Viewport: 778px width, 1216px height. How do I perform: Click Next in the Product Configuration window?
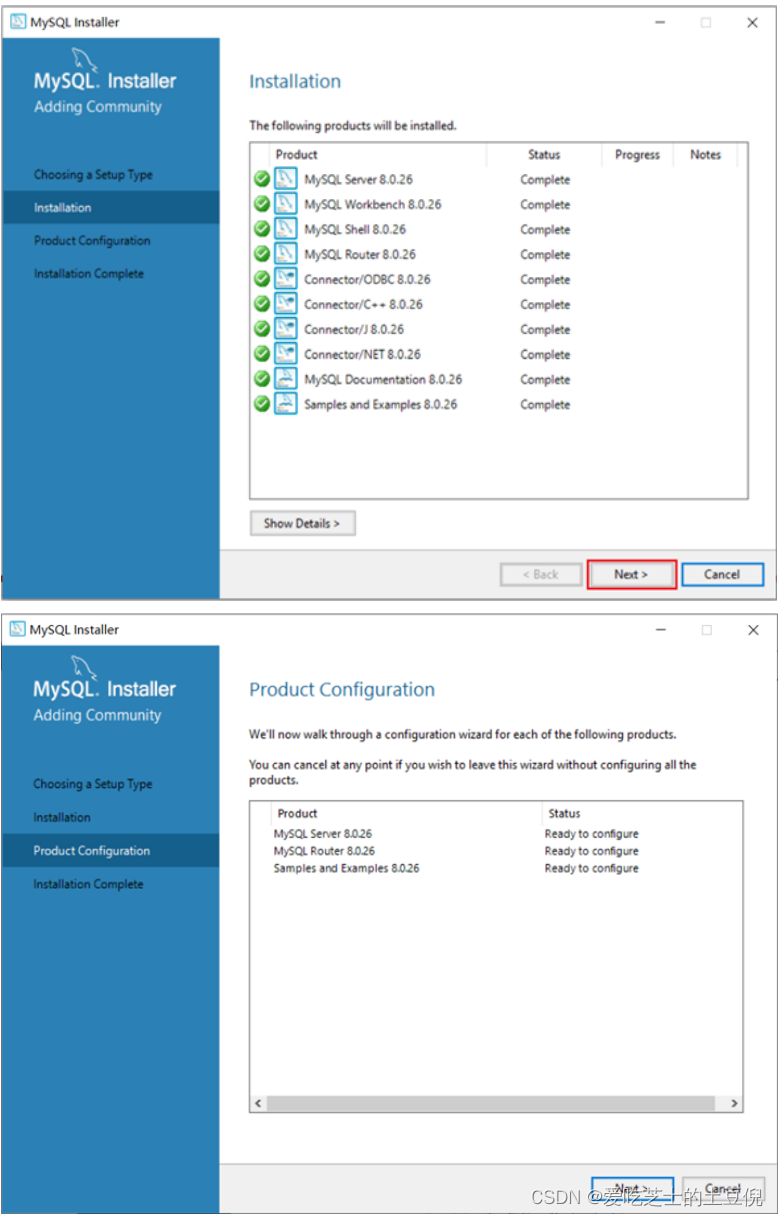click(x=632, y=1189)
